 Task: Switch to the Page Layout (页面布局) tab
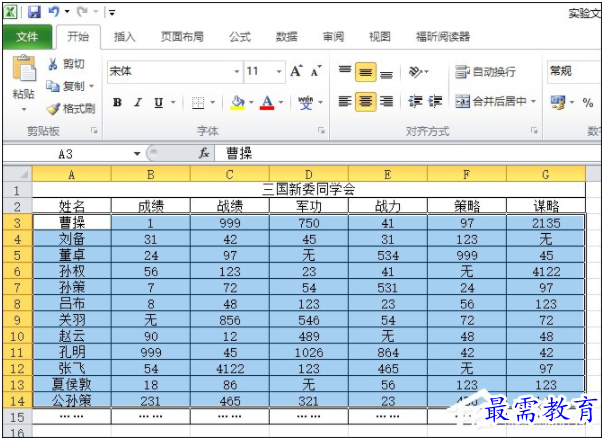(182, 37)
